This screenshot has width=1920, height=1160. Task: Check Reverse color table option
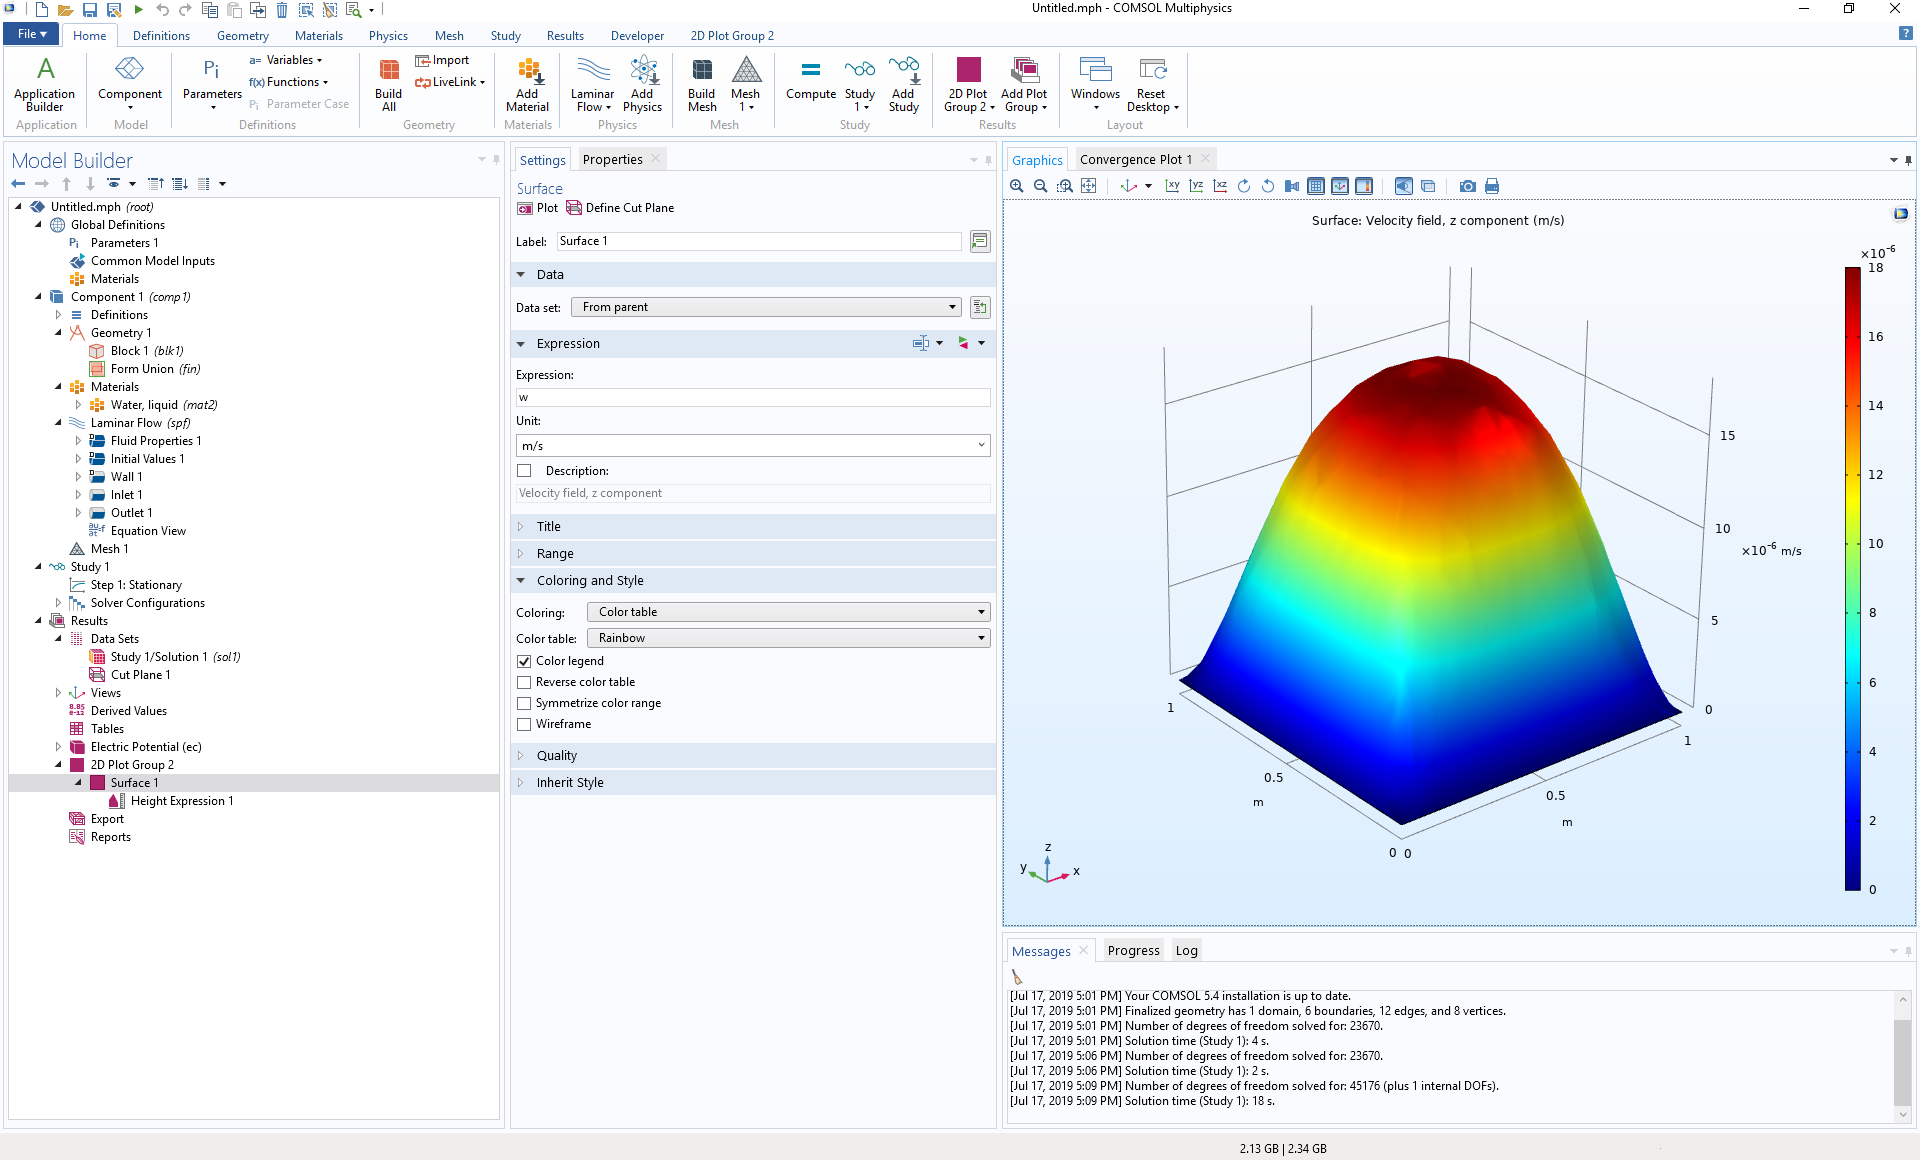click(x=524, y=682)
